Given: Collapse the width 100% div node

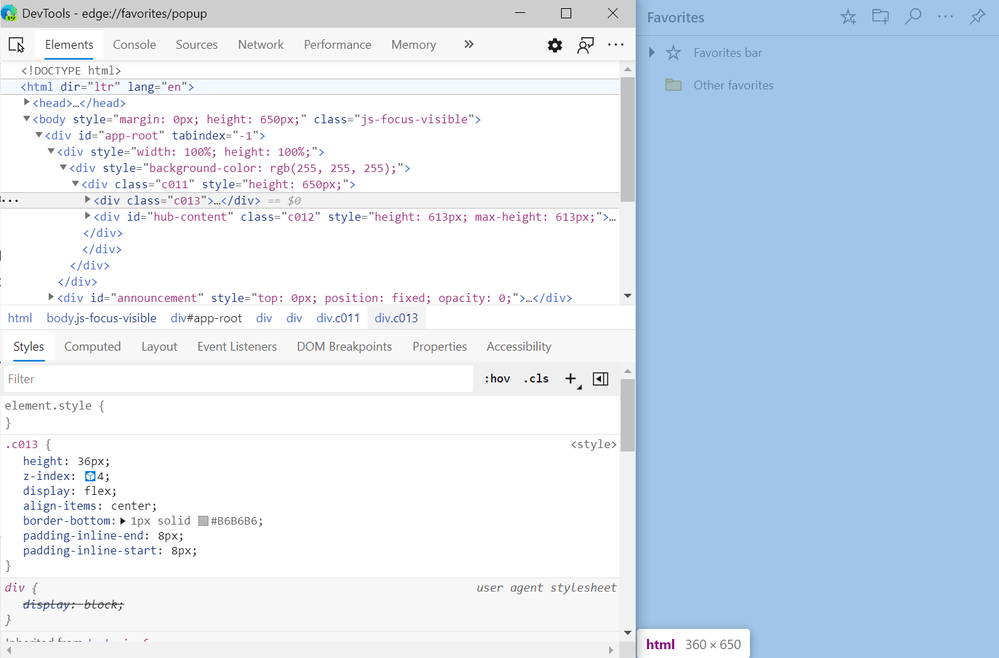Looking at the screenshot, I should (x=51, y=151).
